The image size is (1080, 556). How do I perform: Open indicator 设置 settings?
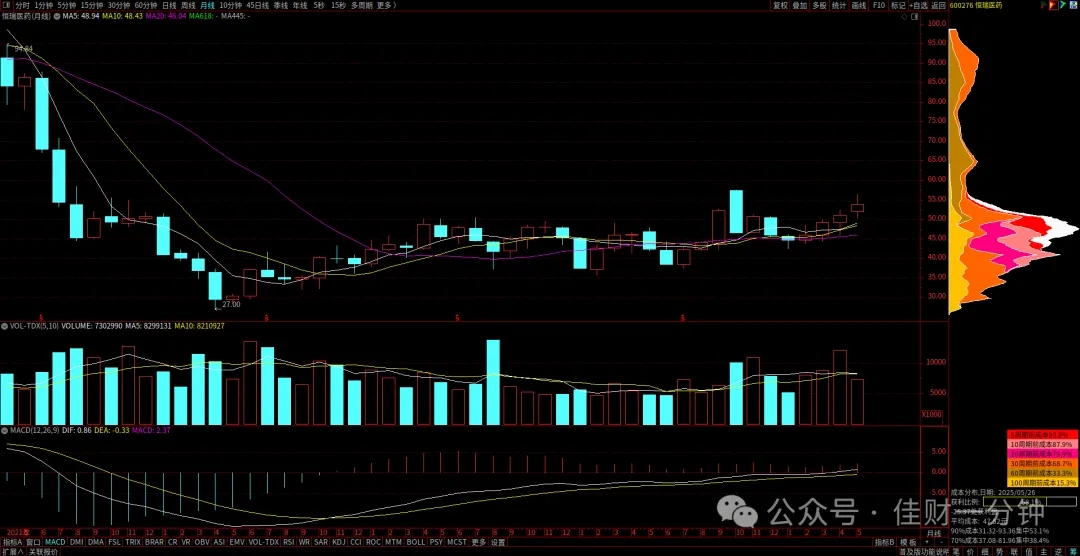pos(498,542)
